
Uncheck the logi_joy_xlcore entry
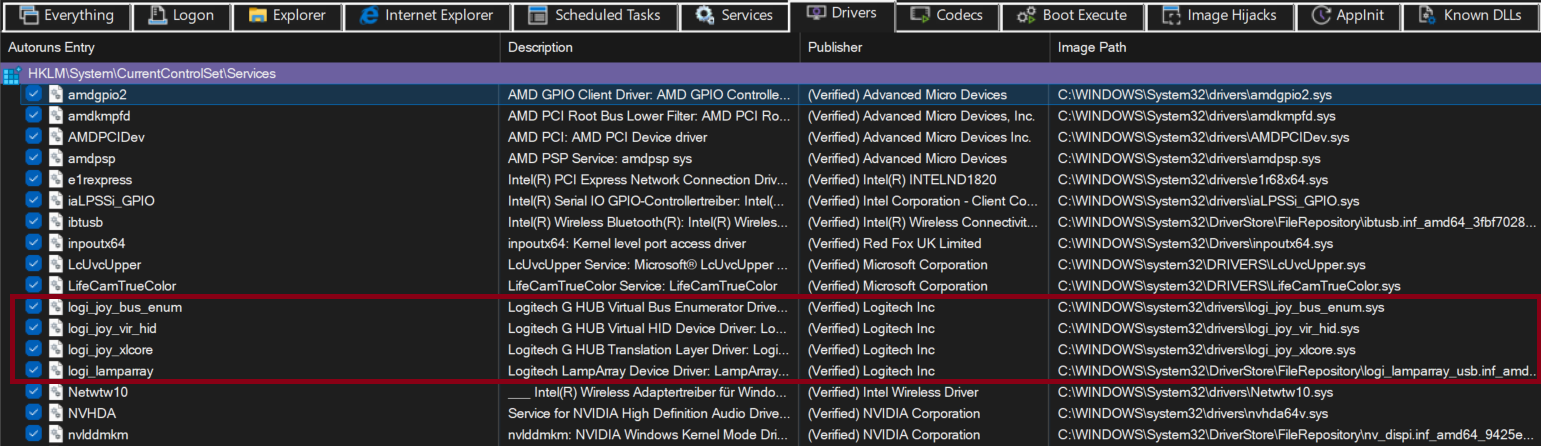34,350
